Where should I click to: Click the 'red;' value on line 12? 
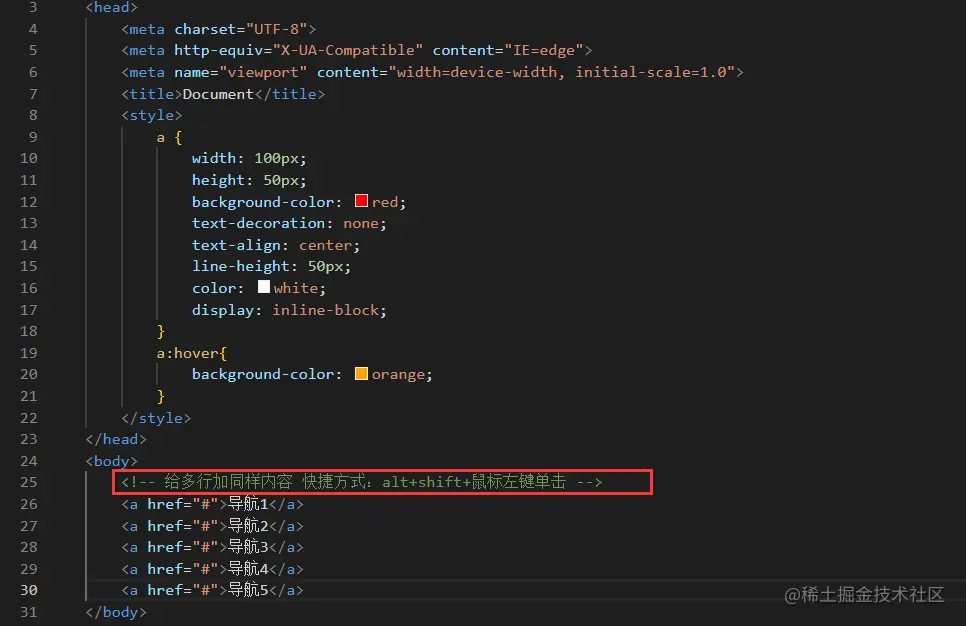coord(389,202)
